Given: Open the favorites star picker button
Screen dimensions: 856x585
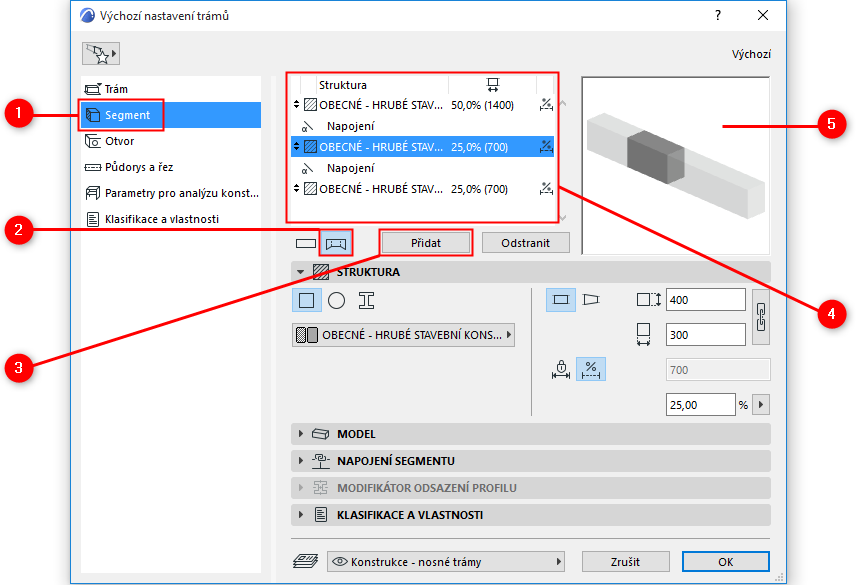Looking at the screenshot, I should 101,53.
